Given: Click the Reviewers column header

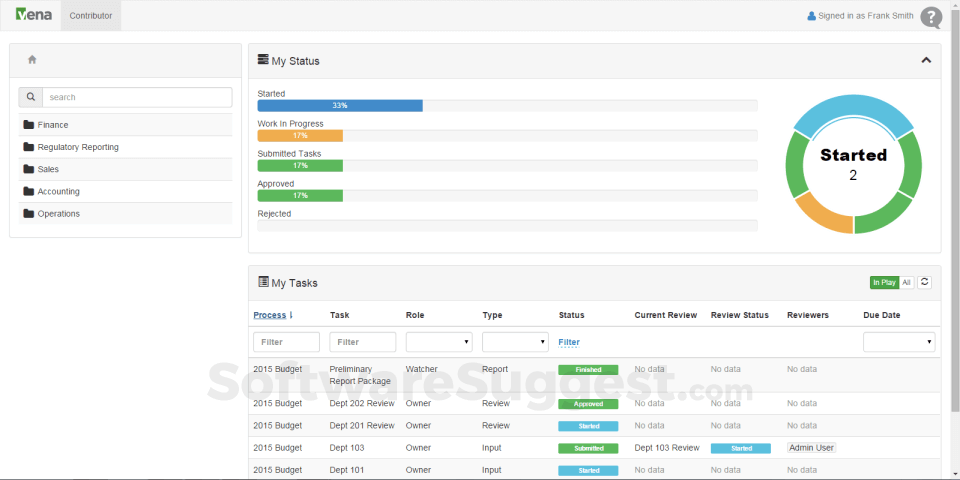Looking at the screenshot, I should [808, 315].
